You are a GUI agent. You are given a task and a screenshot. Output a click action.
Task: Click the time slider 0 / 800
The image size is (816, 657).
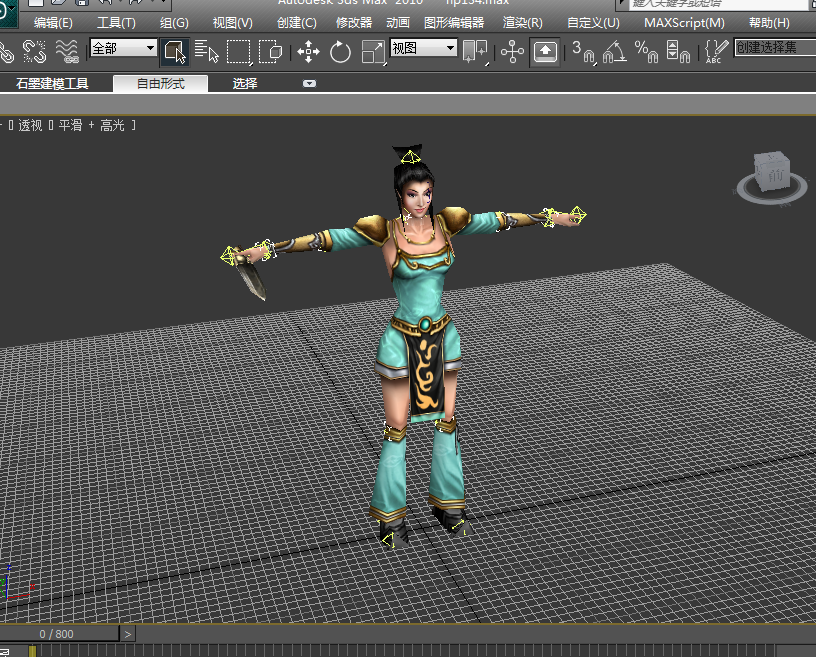pos(59,634)
